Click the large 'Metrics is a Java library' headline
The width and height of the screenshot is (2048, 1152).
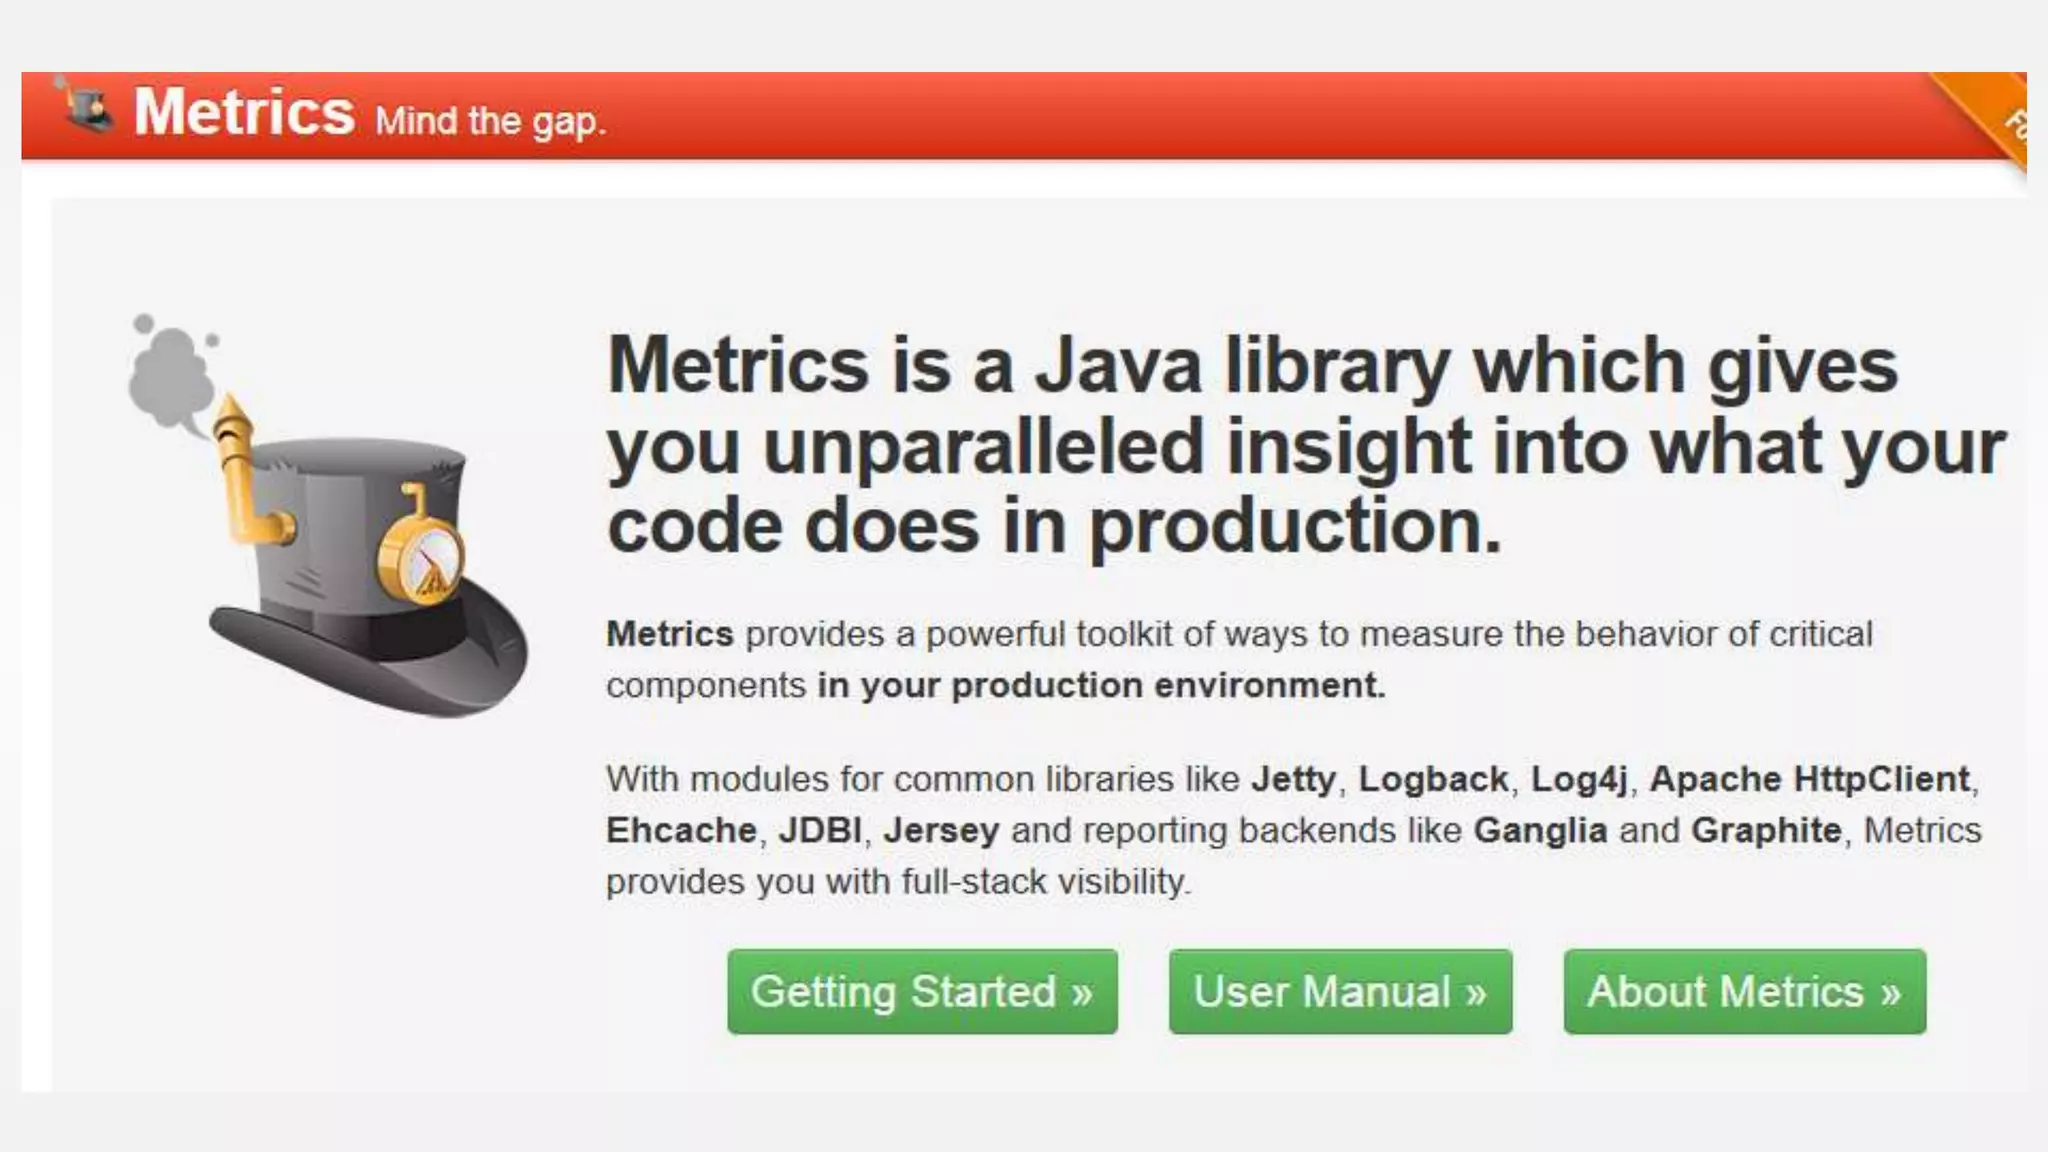pyautogui.click(x=1250, y=445)
